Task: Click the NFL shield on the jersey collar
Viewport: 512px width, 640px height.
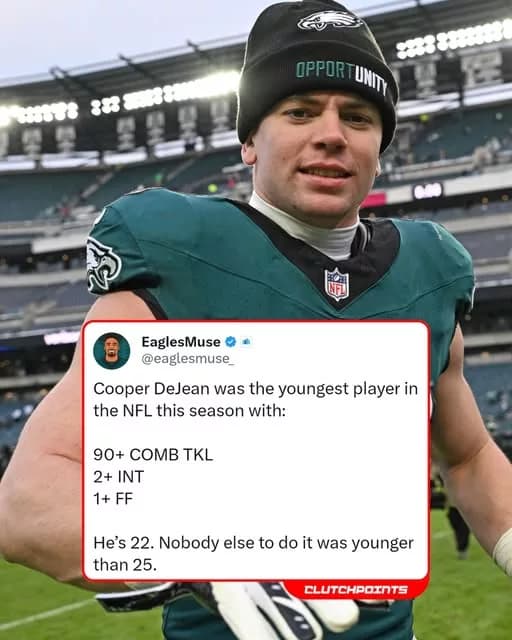Action: click(x=337, y=284)
